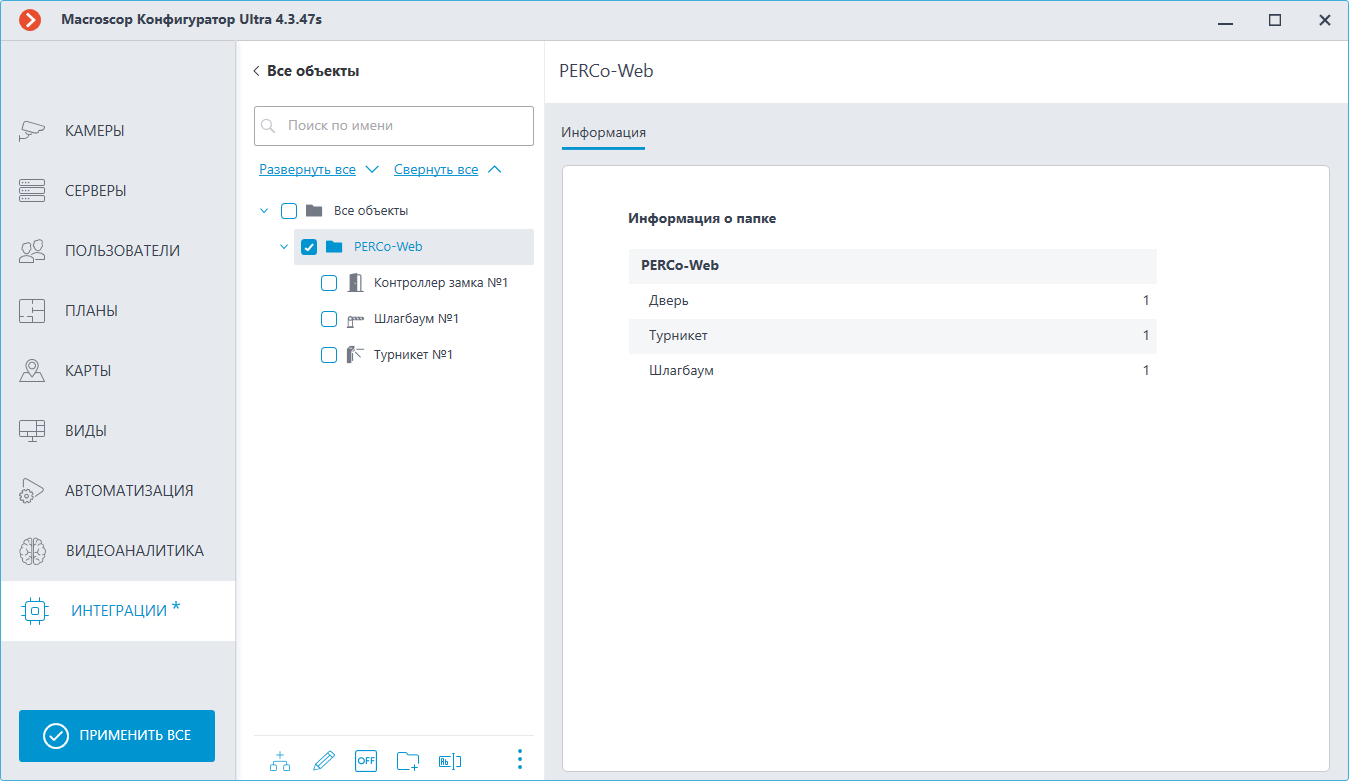
Task: Tick the Контроллер замка №1 checkbox
Action: pos(329,283)
